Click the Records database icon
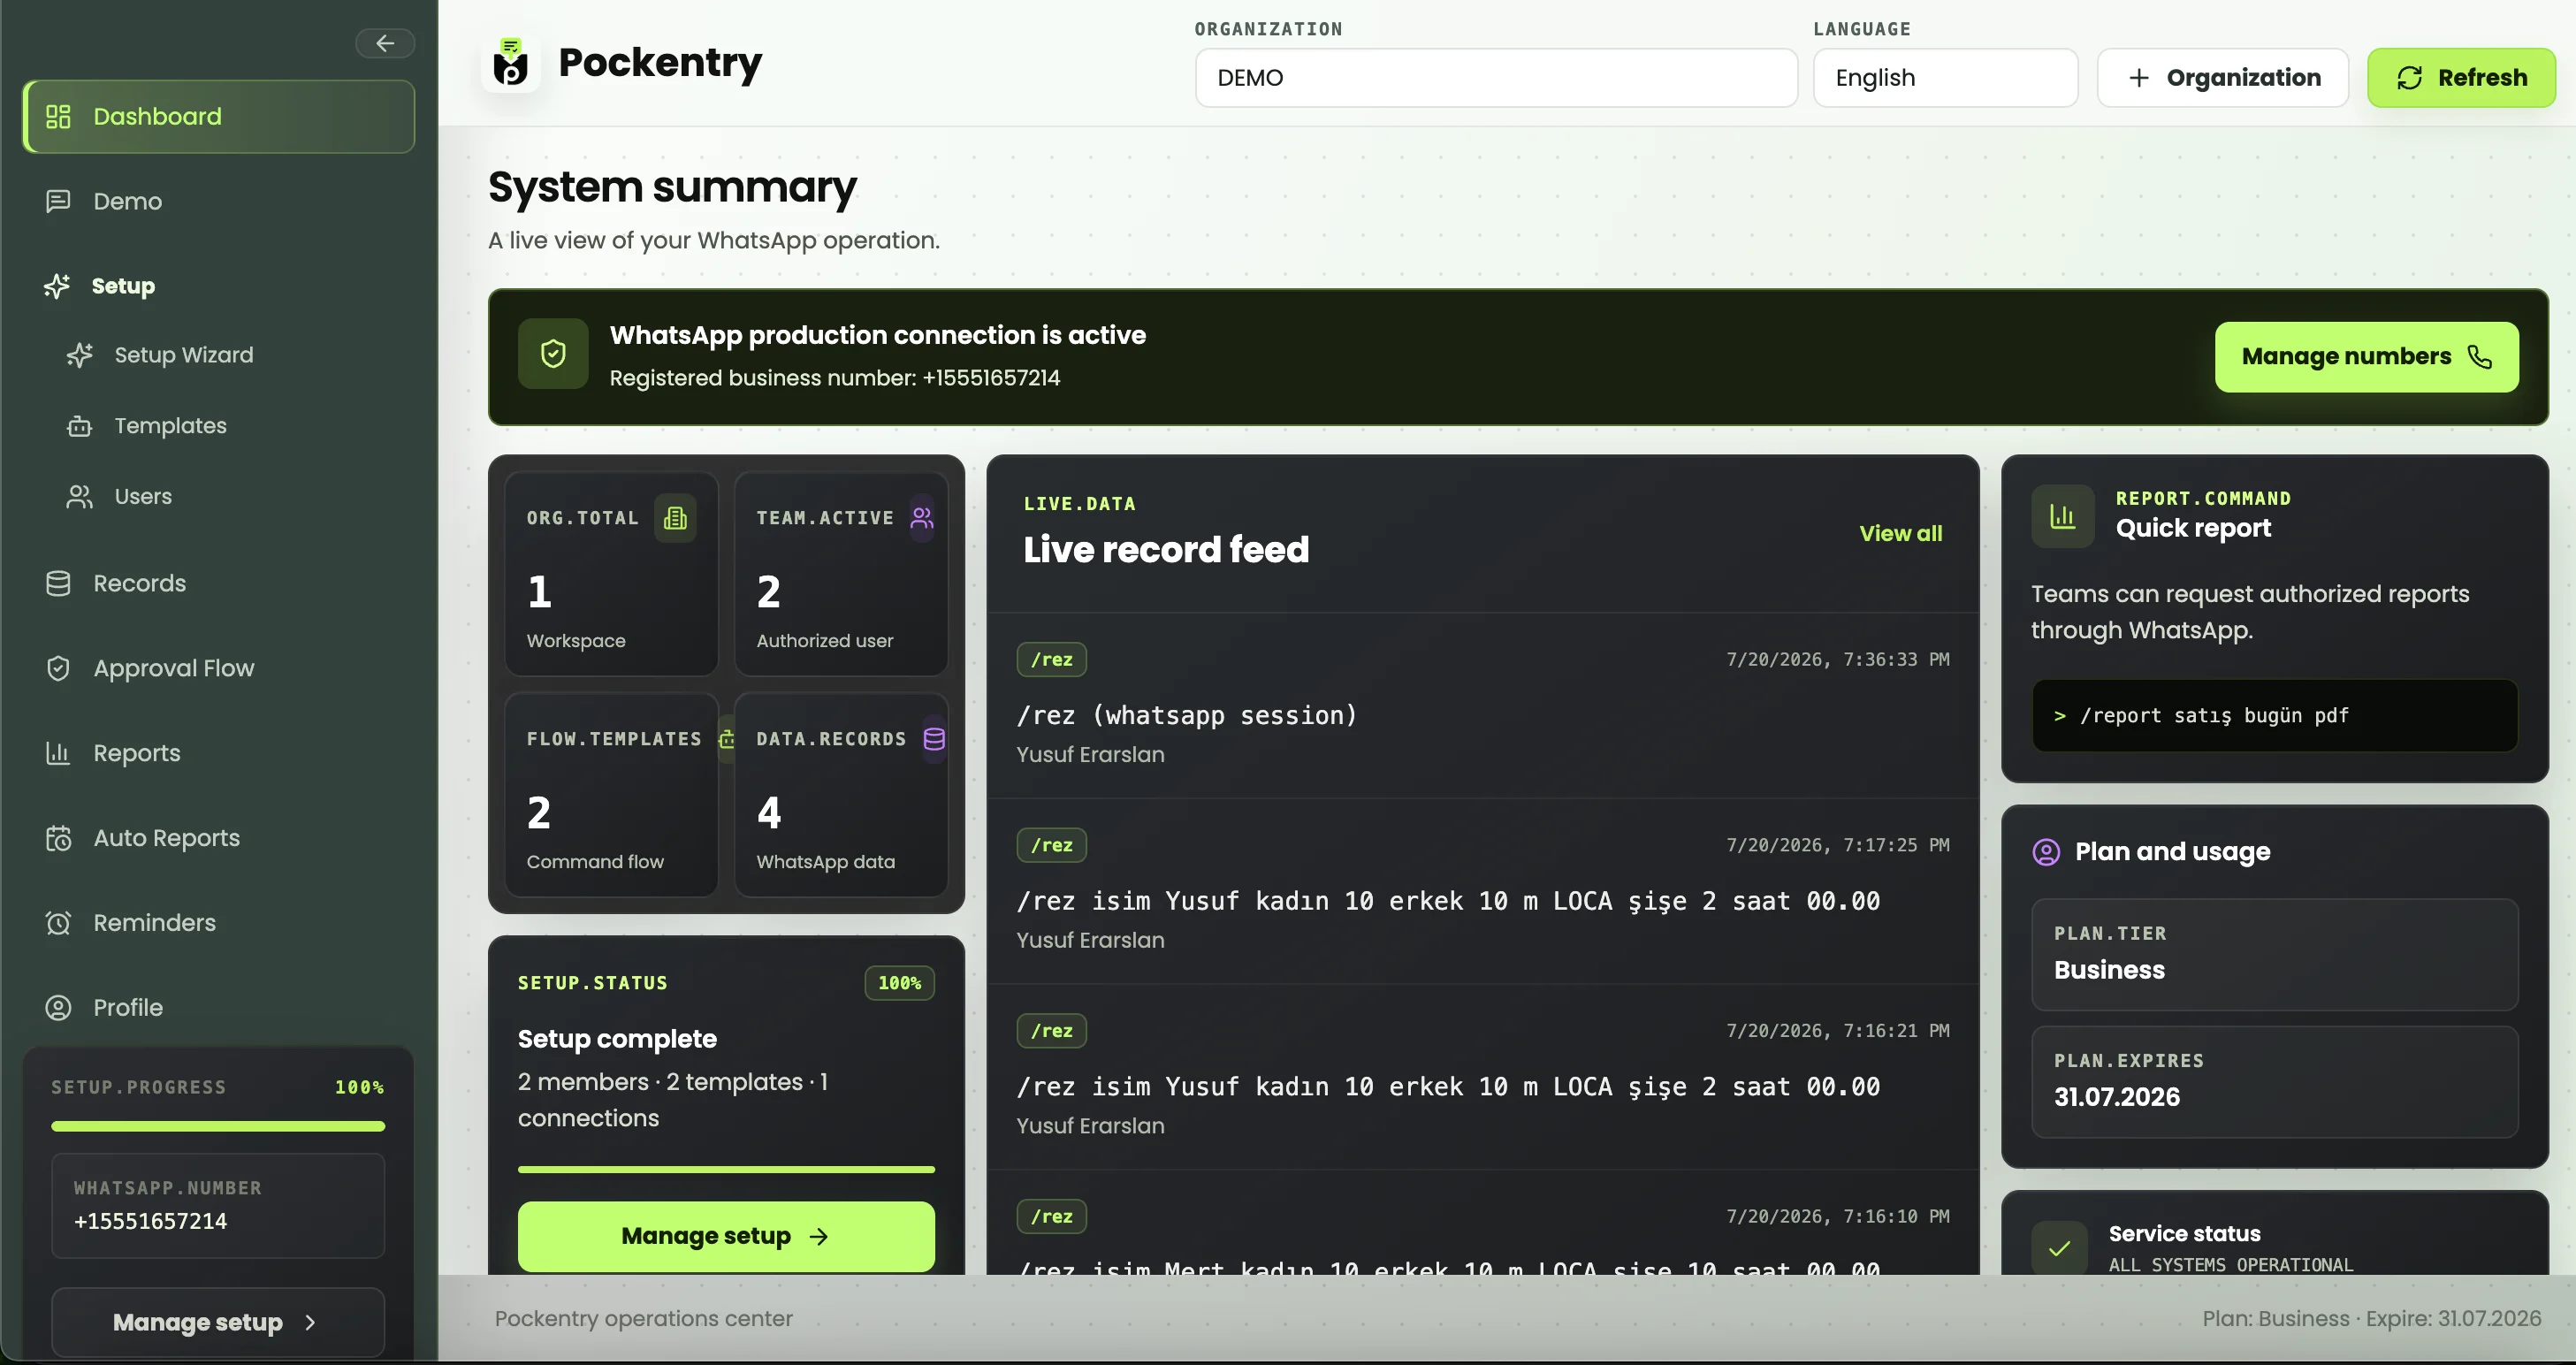The height and width of the screenshot is (1365, 2576). pos(58,584)
